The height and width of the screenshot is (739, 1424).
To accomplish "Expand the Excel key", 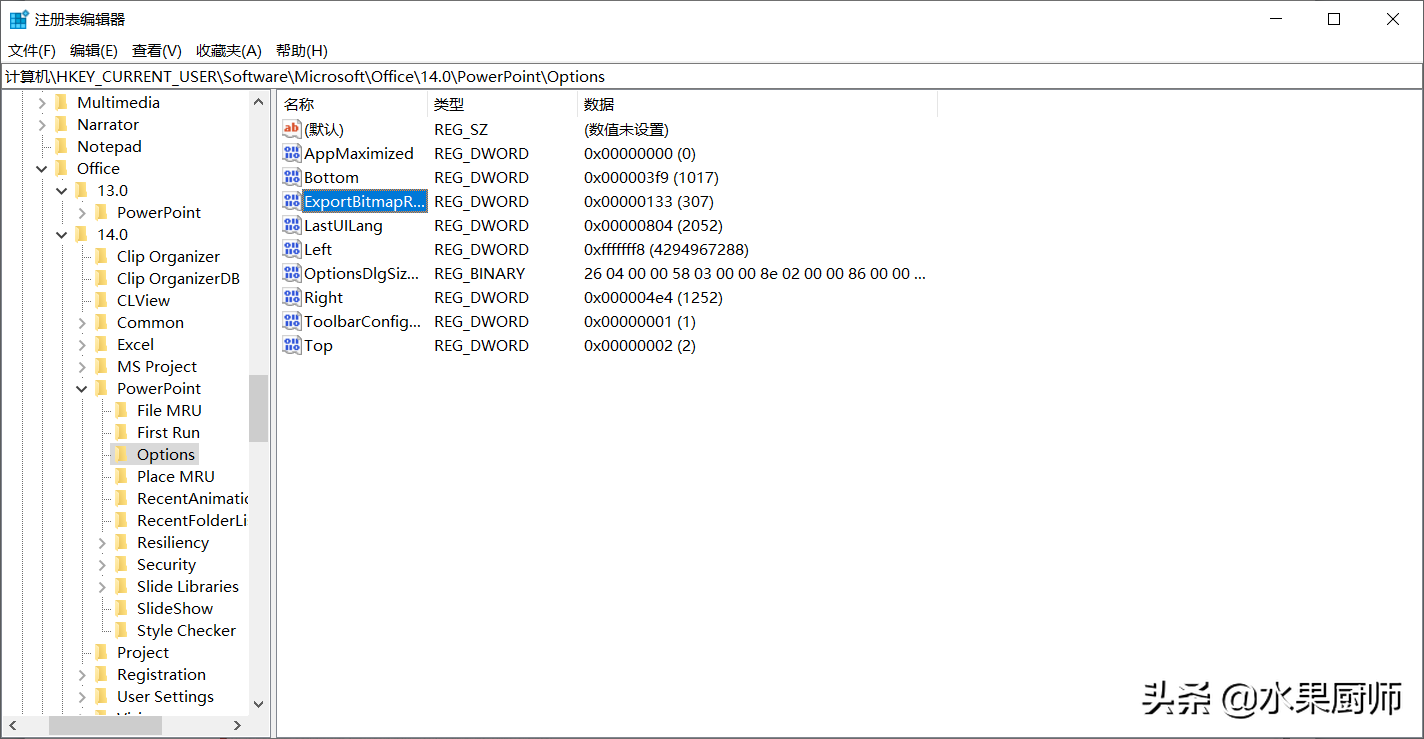I will (x=82, y=344).
